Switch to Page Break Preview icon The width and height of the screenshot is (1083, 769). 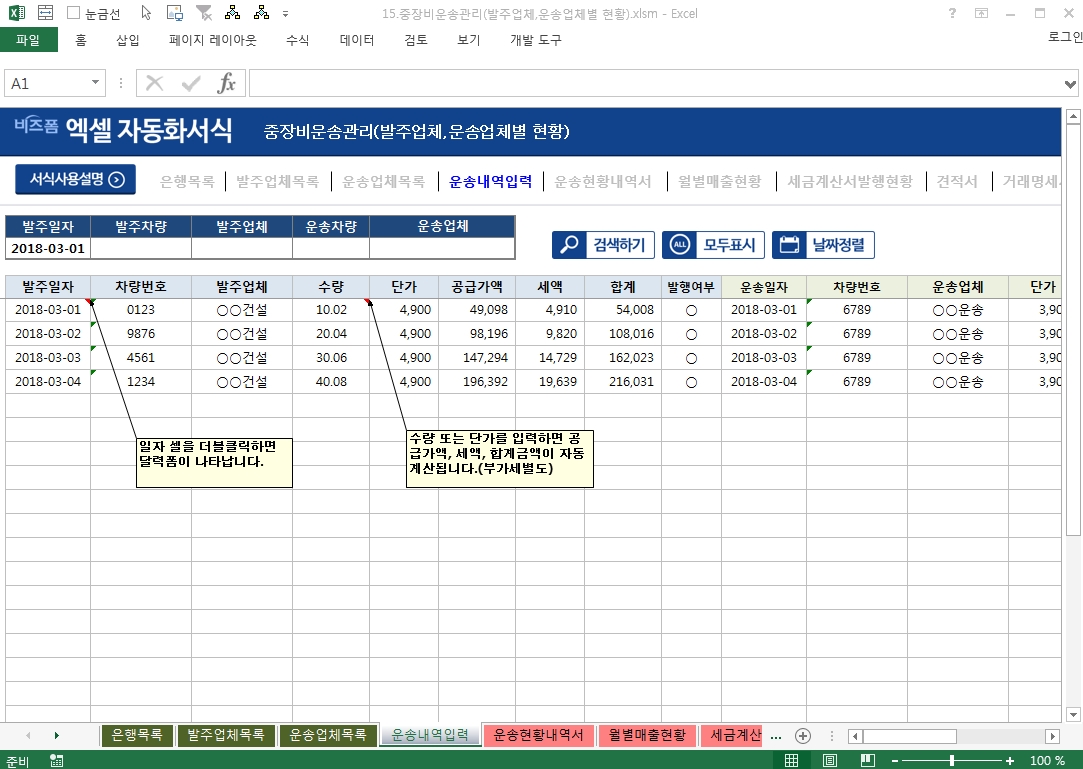pos(866,761)
